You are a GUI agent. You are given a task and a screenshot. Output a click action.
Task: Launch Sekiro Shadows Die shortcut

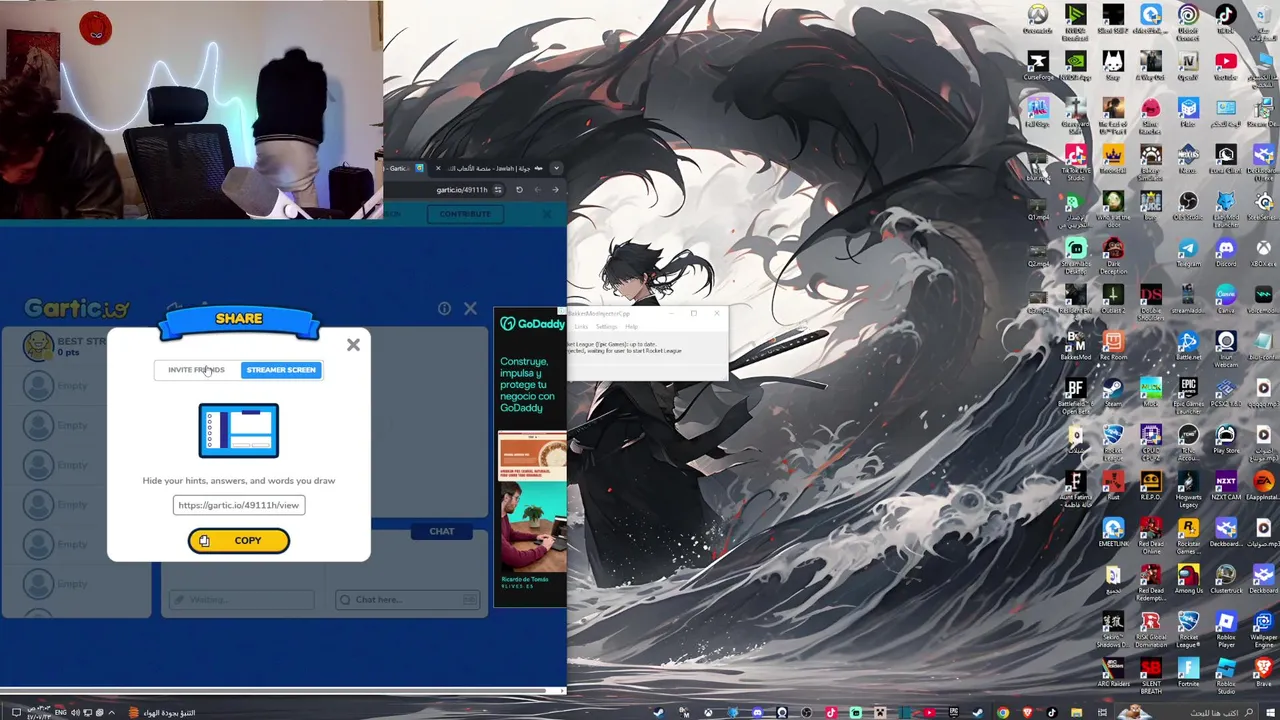[1113, 628]
